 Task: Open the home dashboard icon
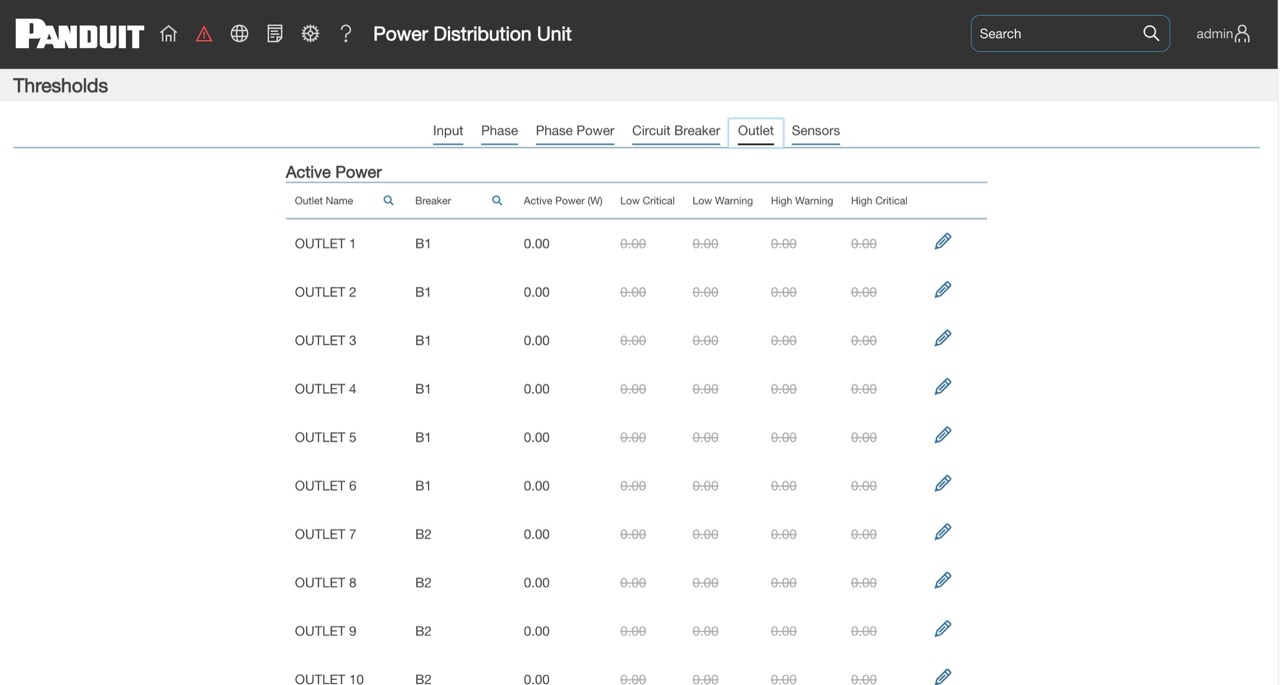[168, 33]
